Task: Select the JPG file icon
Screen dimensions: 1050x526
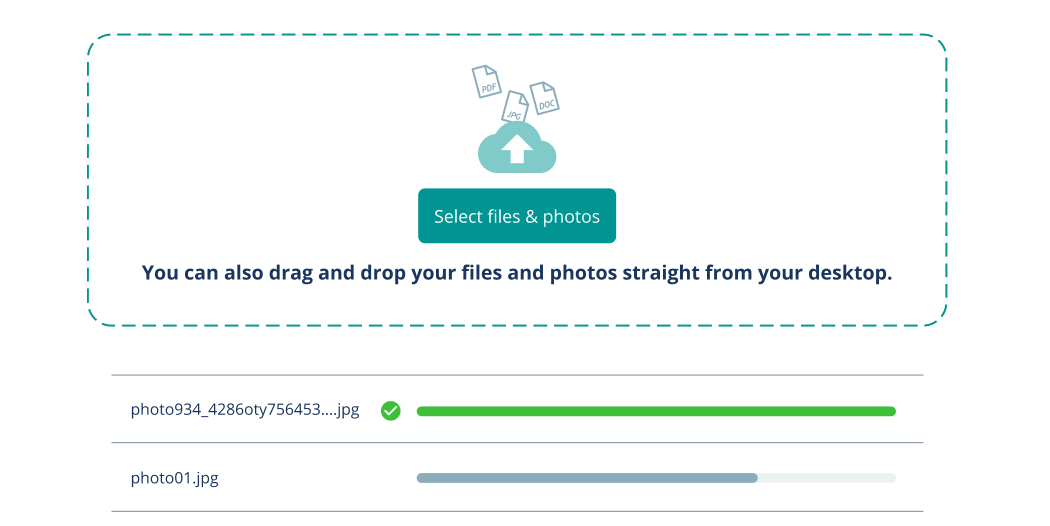Action: pos(515,107)
